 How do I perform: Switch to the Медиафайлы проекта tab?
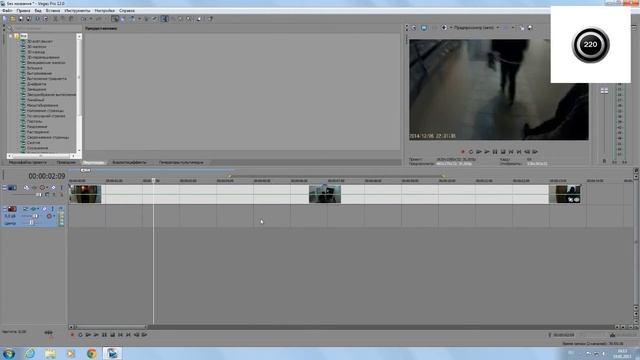[28, 162]
